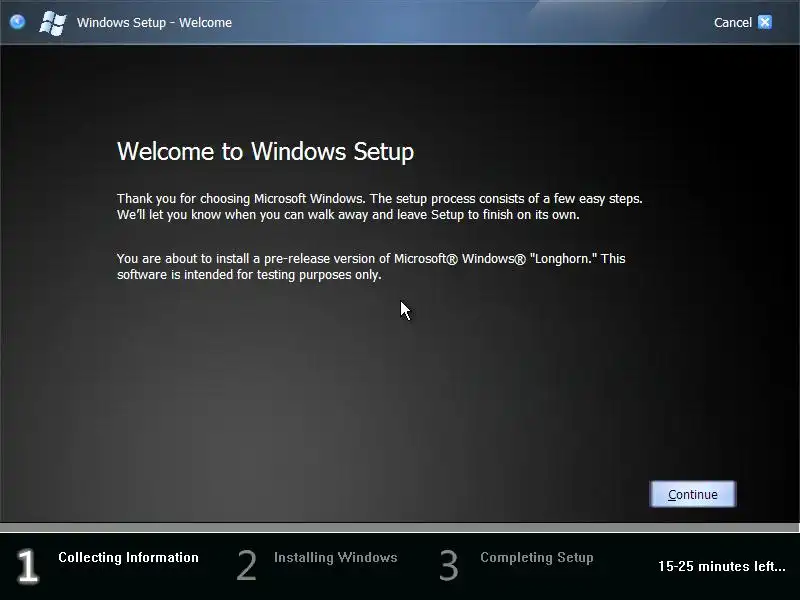Click the '15-25 minutes left...' status text
The image size is (800, 600).
[x=721, y=566]
